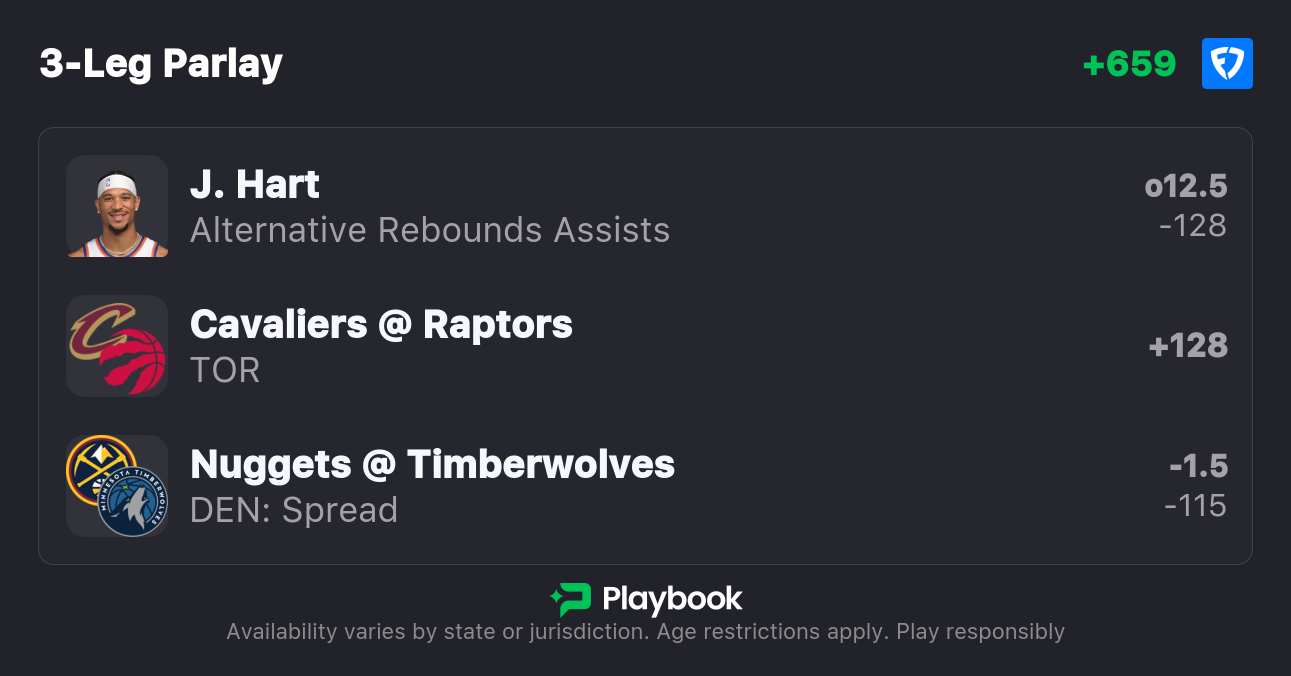Click the +659 parlay odds
The height and width of the screenshot is (676, 1291).
tap(1129, 64)
